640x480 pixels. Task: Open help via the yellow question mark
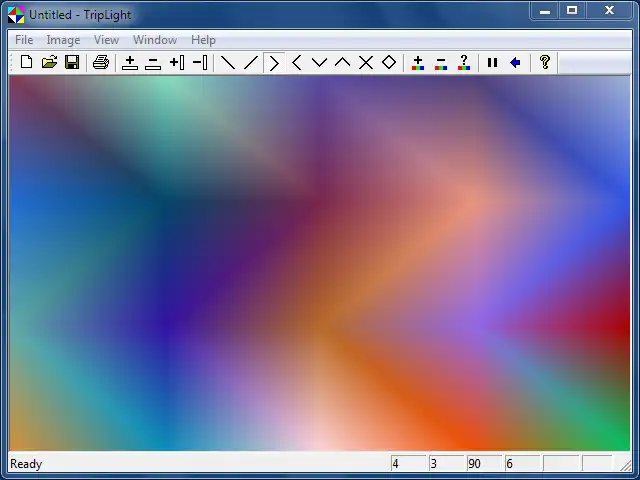(544, 62)
